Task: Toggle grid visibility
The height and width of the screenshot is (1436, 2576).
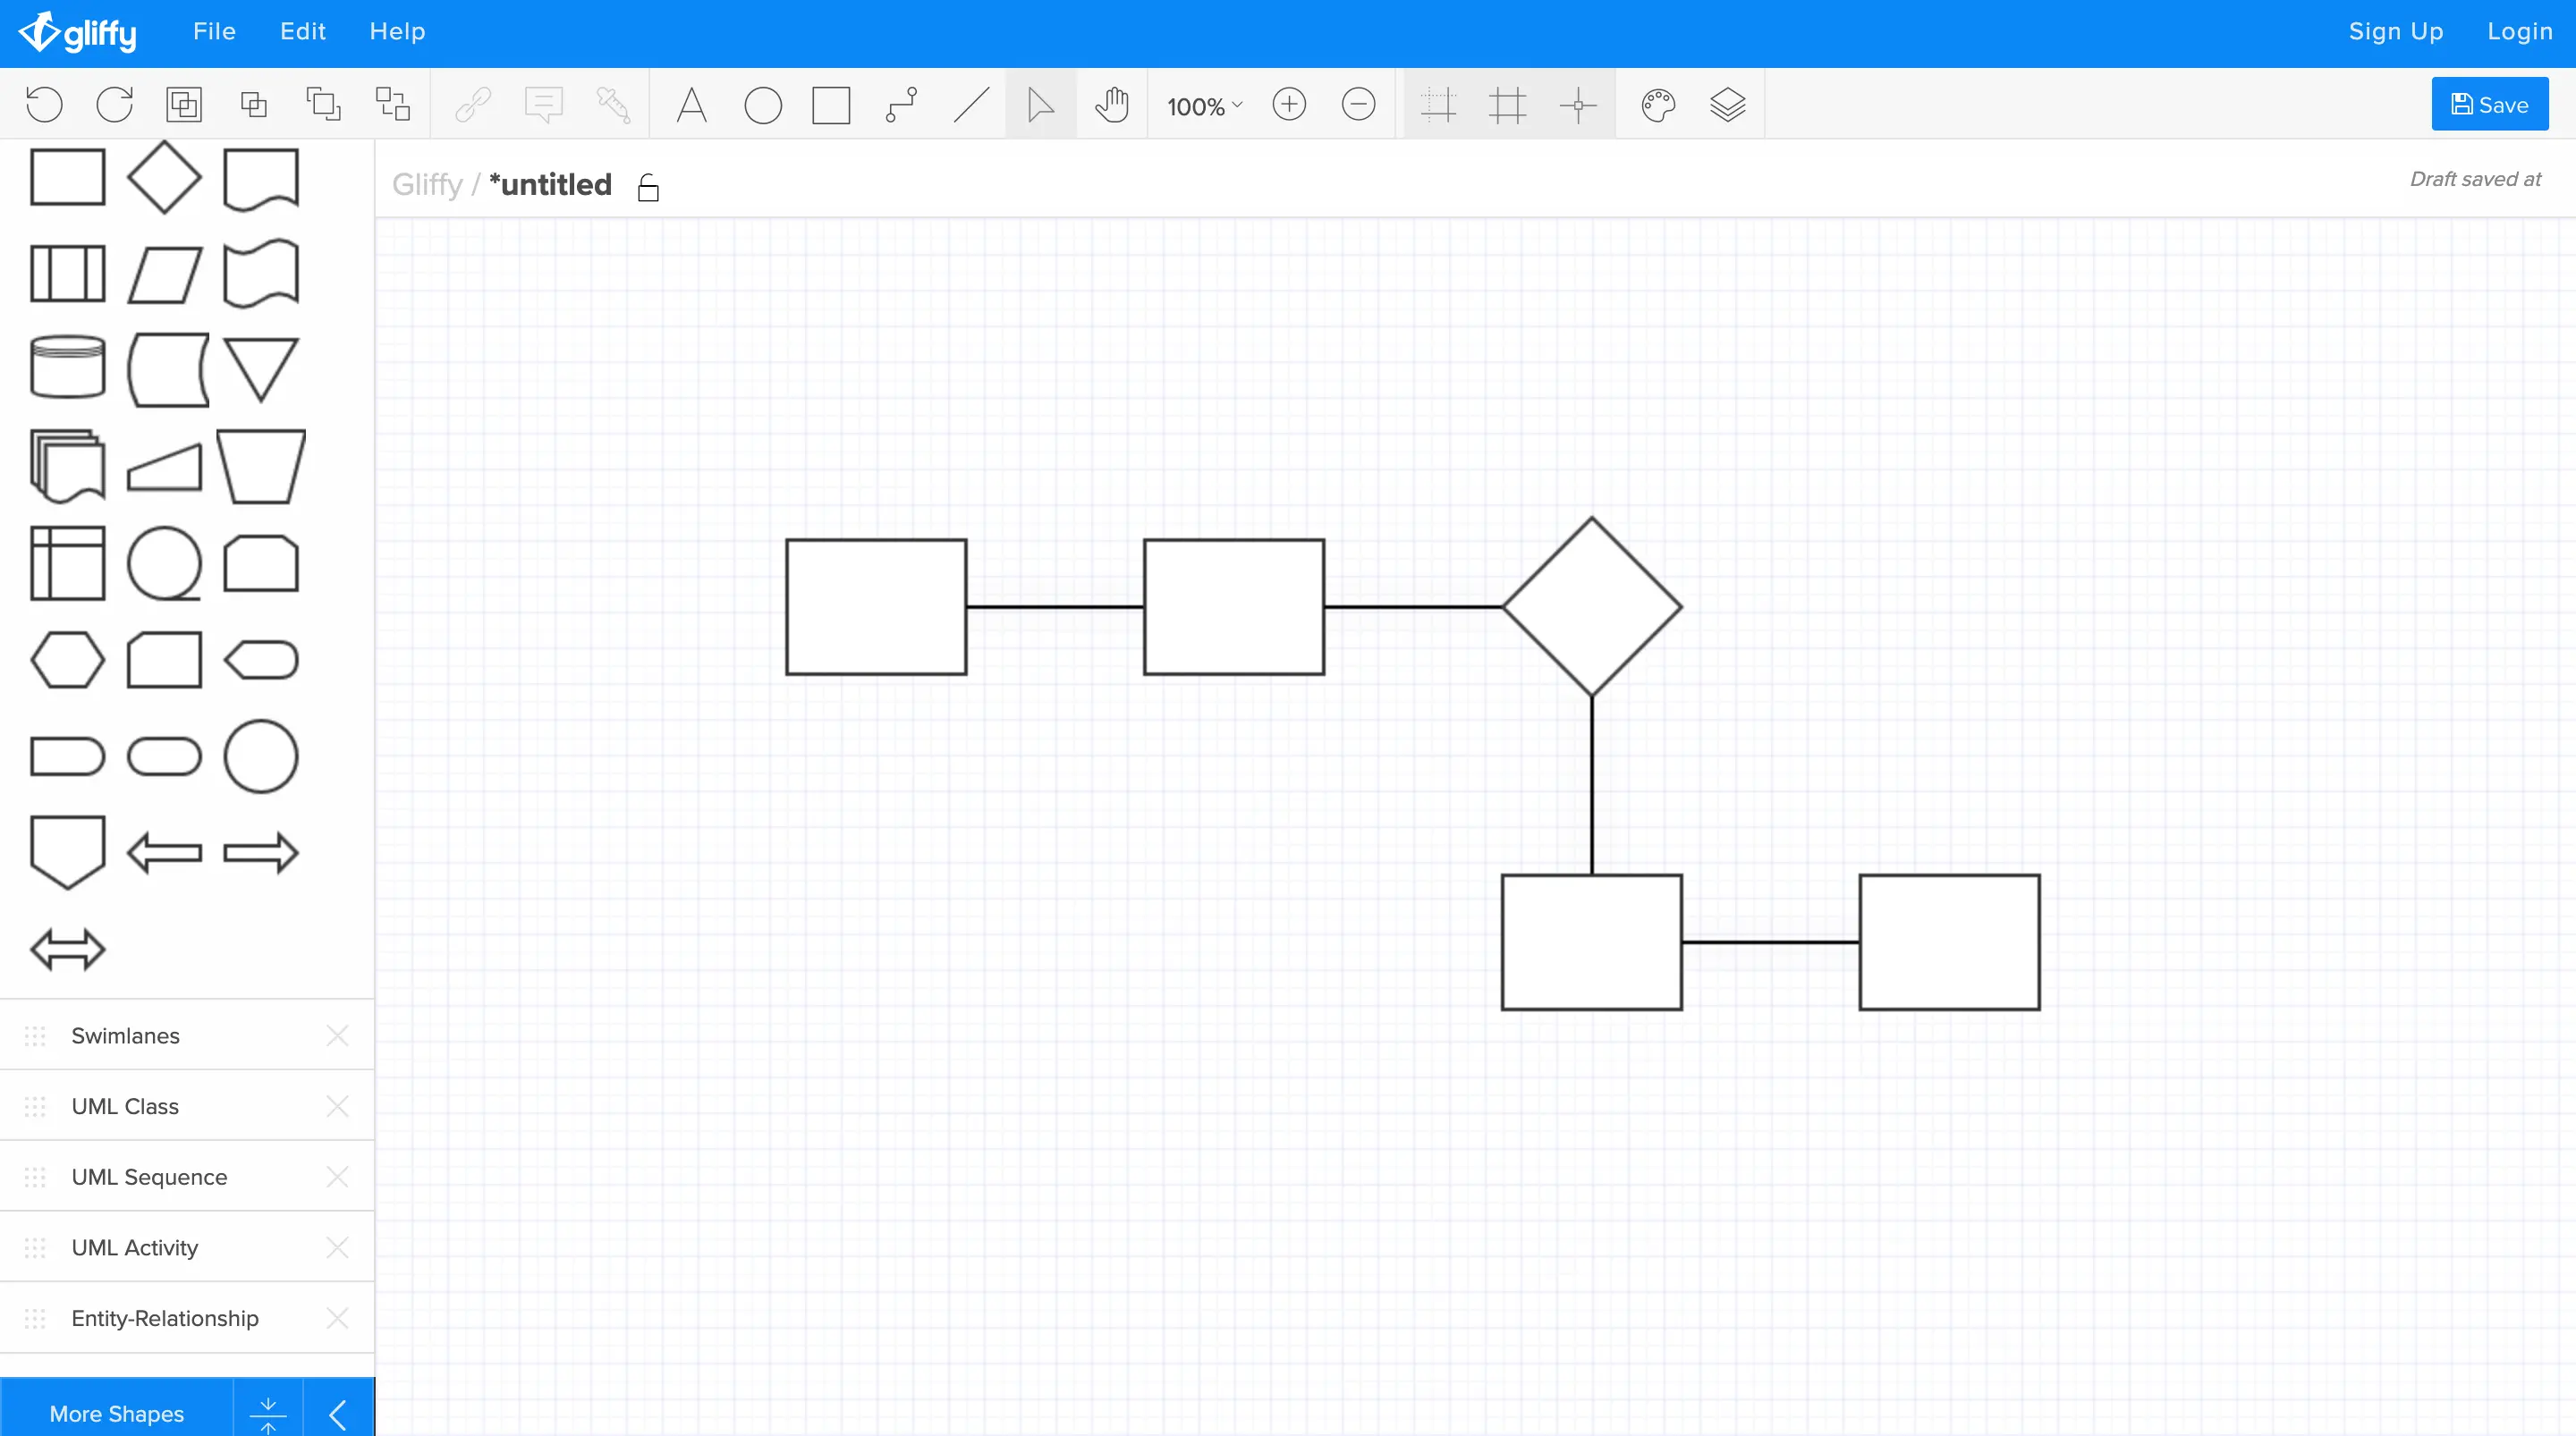Action: point(1508,105)
